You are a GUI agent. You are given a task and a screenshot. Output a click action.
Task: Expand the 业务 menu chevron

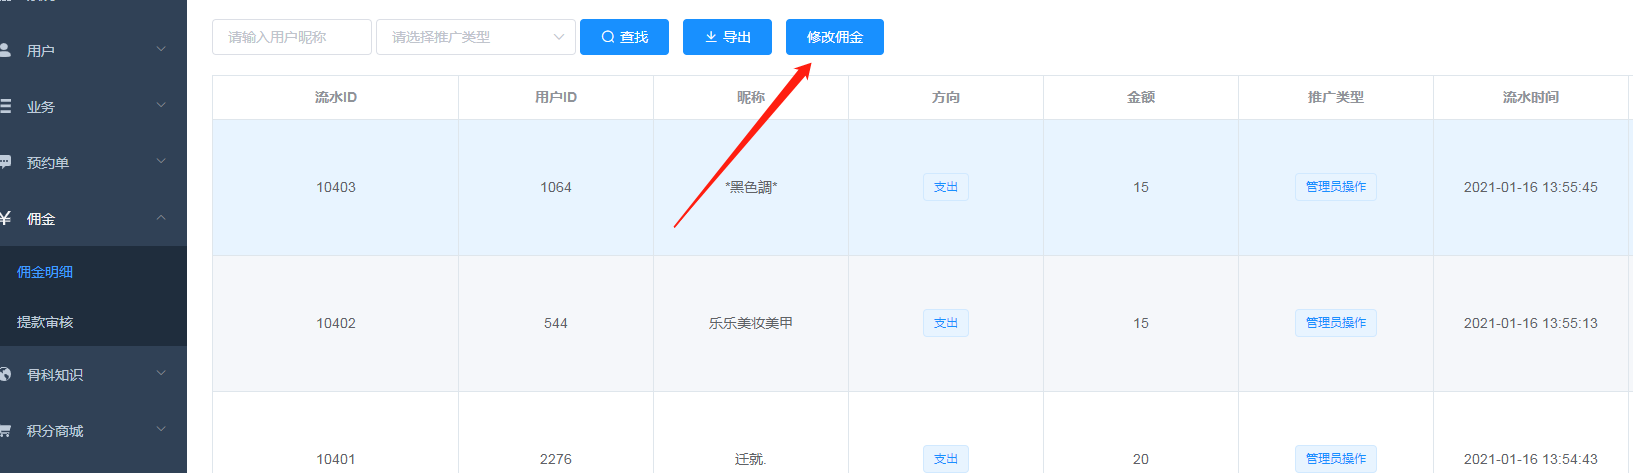coord(161,105)
